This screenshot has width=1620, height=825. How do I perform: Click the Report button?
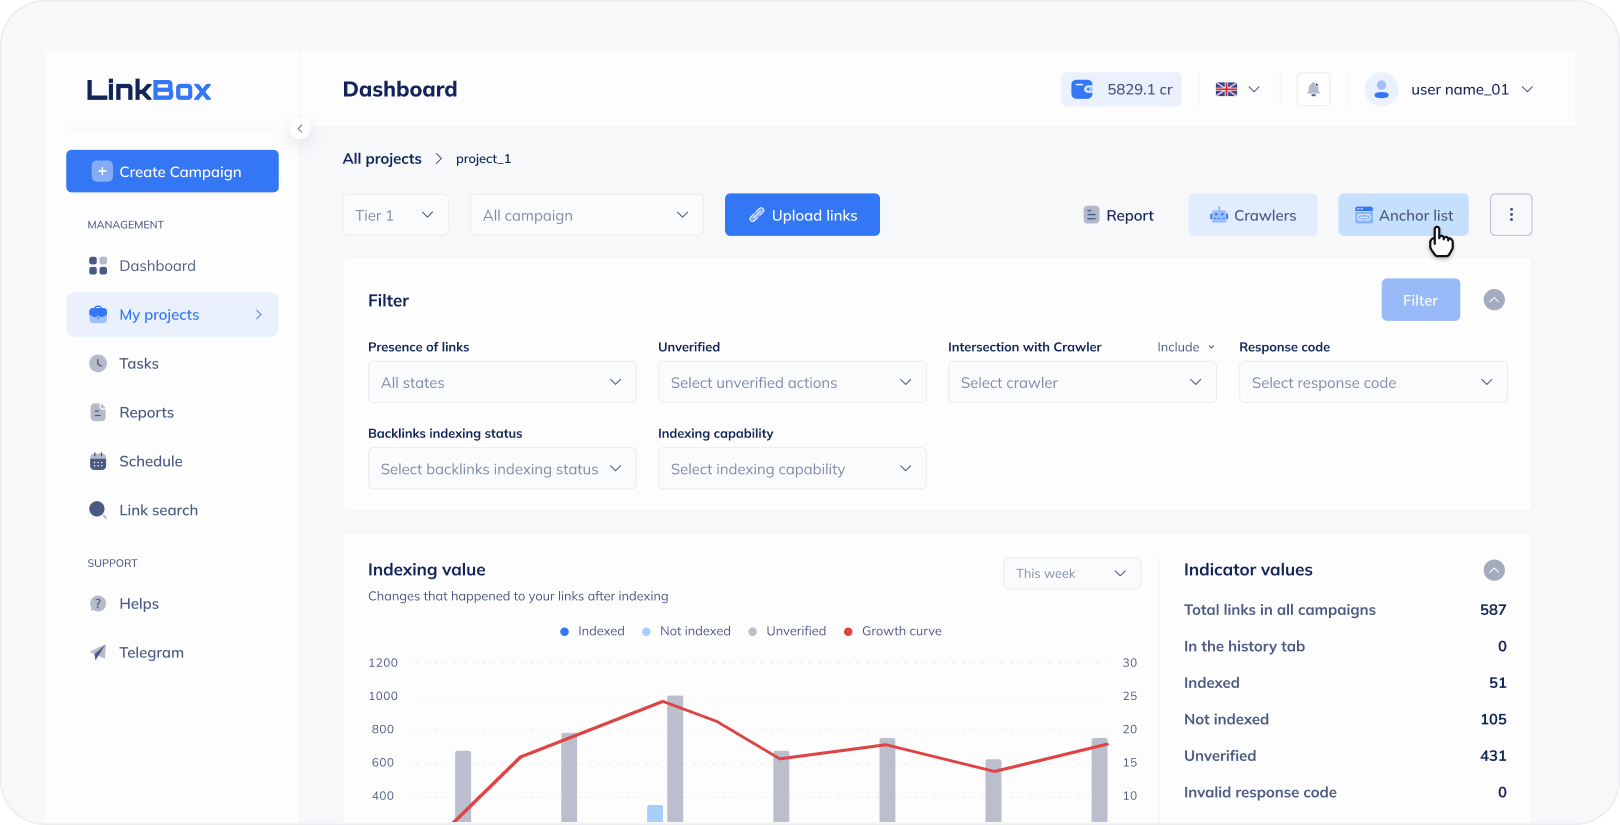coord(1119,215)
